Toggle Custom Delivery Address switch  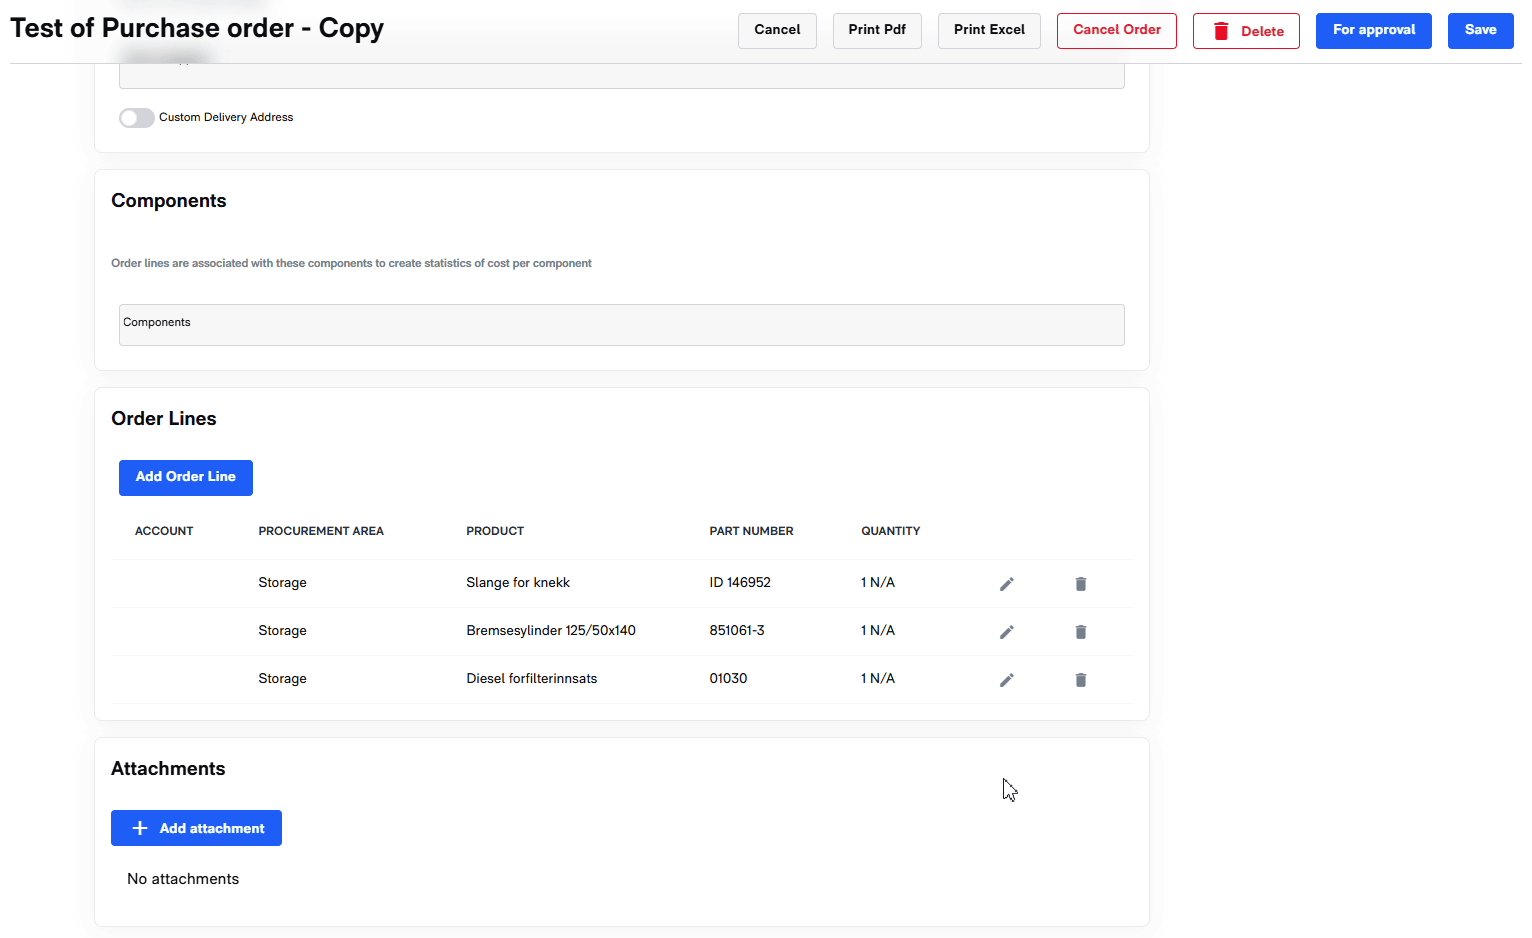(x=137, y=118)
